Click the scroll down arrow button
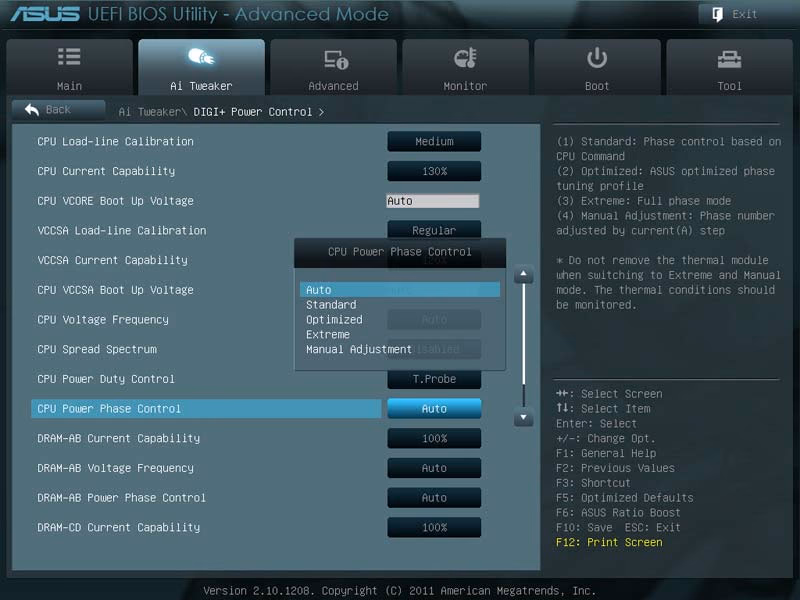 click(523, 417)
